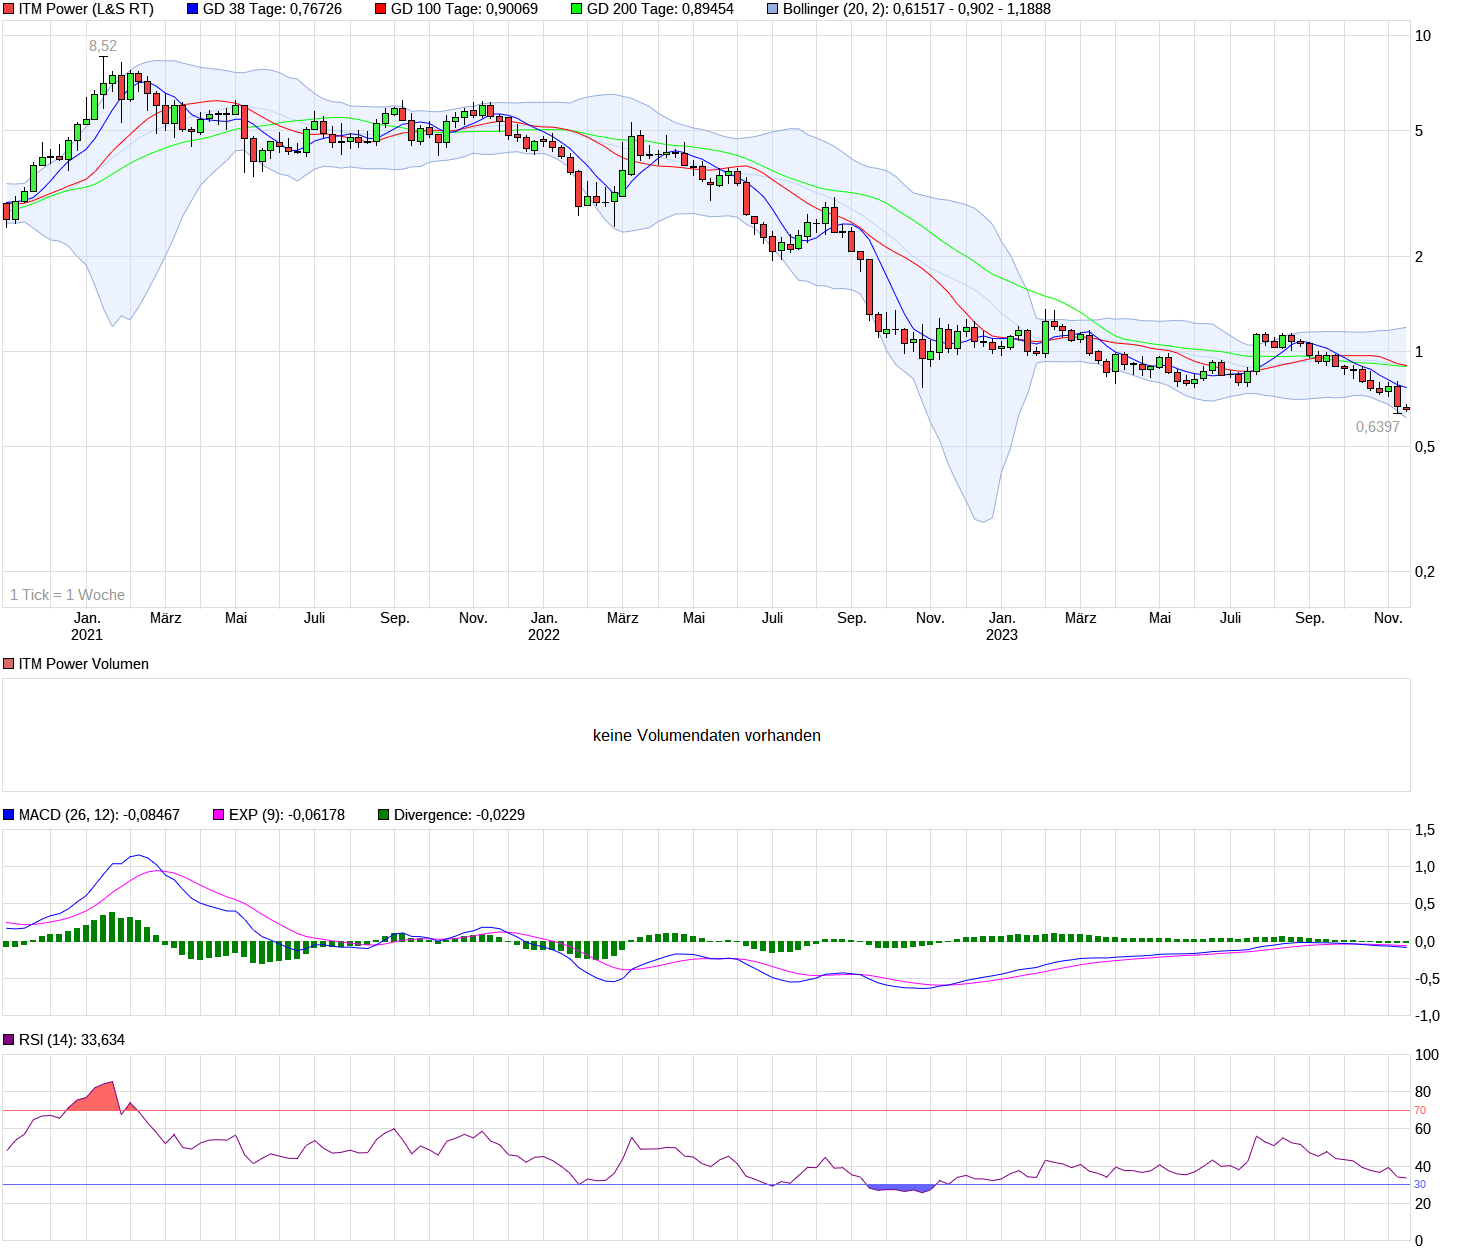Click the purple RSI (14) legend swatch

(9, 1040)
